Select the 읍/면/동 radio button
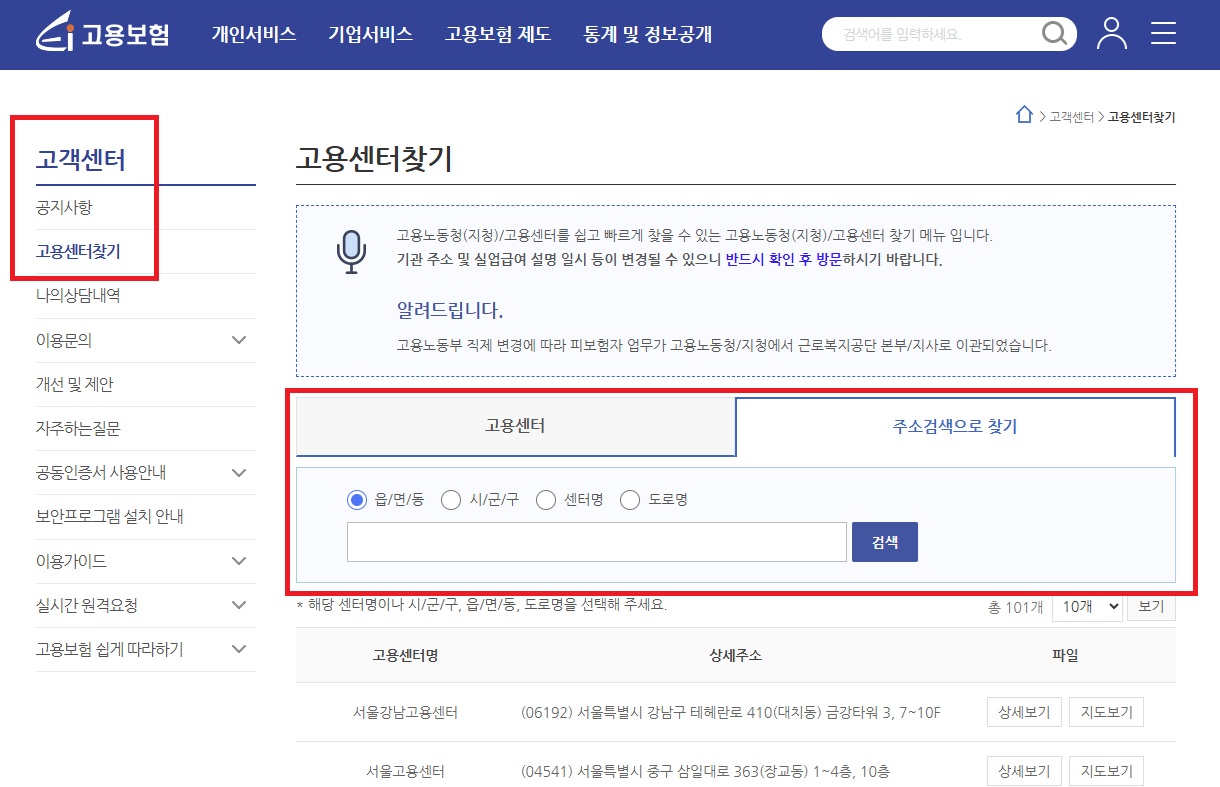This screenshot has width=1220, height=787. [x=357, y=500]
